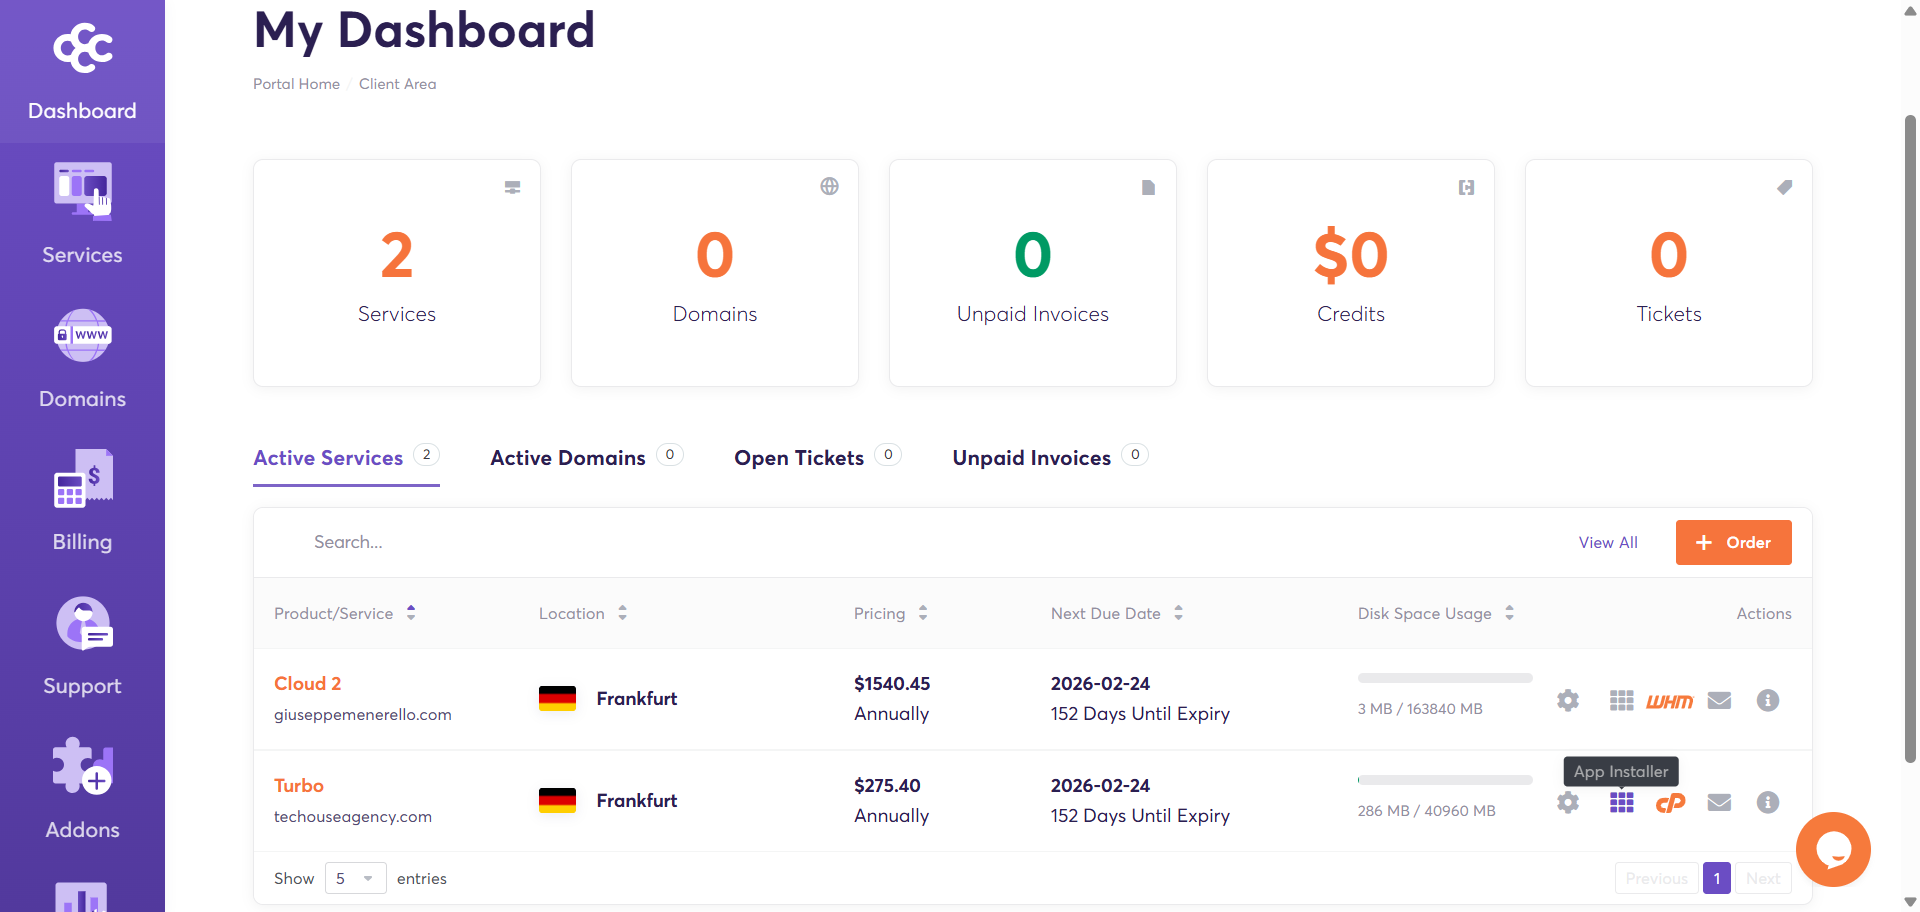Switch to the Active Services tab

pyautogui.click(x=346, y=458)
